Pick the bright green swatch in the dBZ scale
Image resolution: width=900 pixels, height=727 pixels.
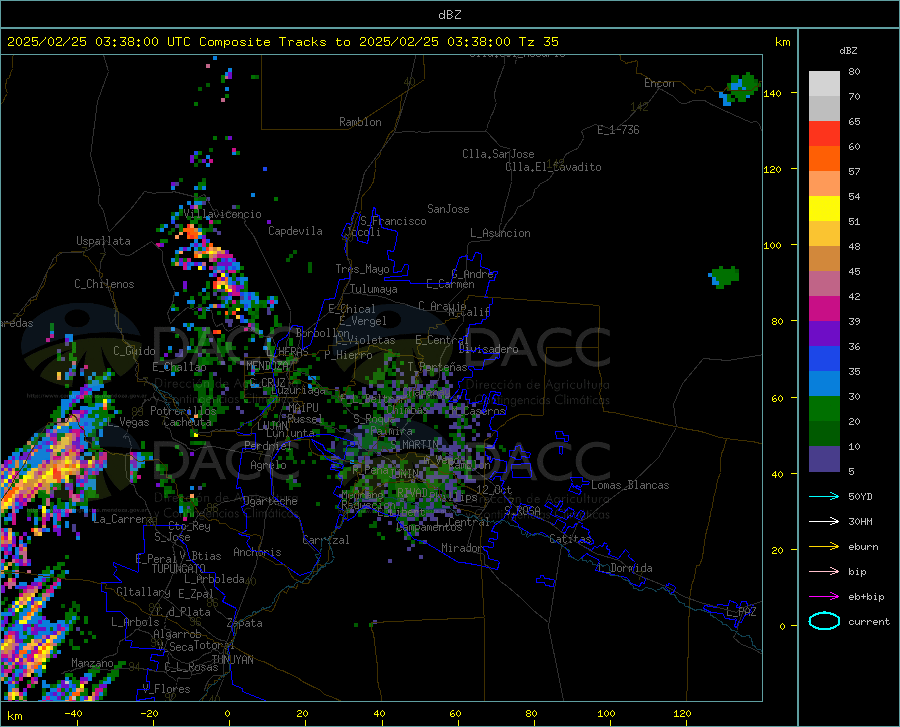pos(824,409)
